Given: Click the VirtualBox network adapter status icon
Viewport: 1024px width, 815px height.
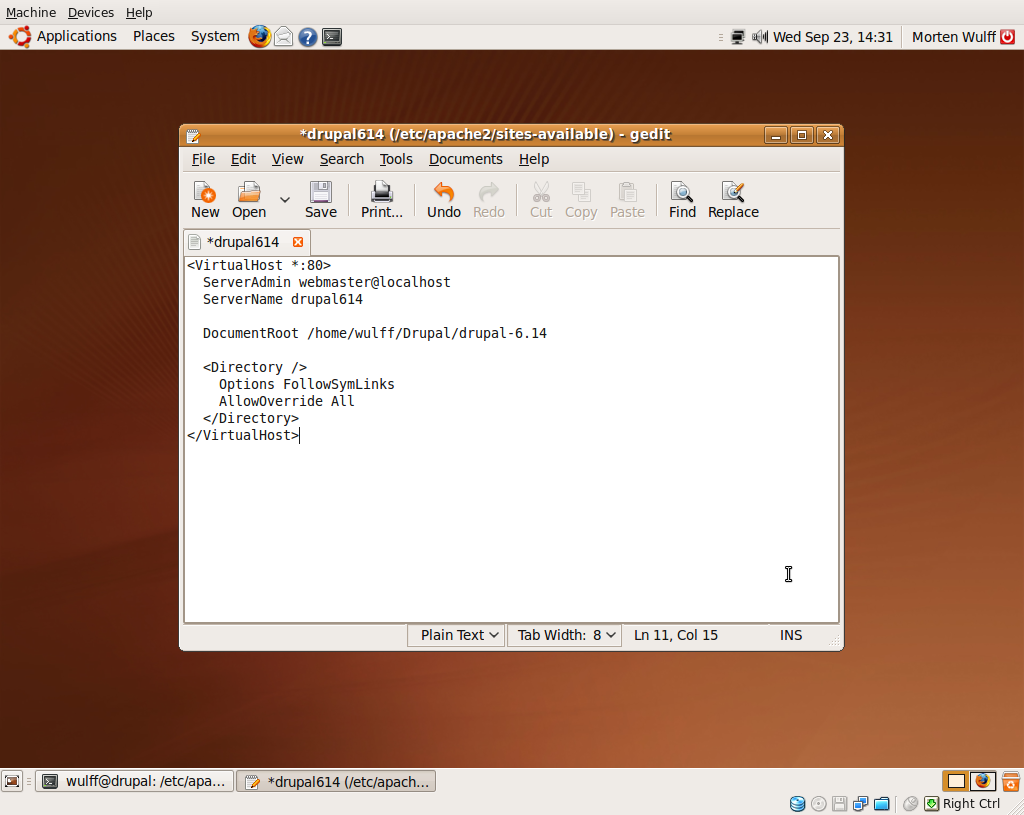Looking at the screenshot, I should [x=861, y=803].
